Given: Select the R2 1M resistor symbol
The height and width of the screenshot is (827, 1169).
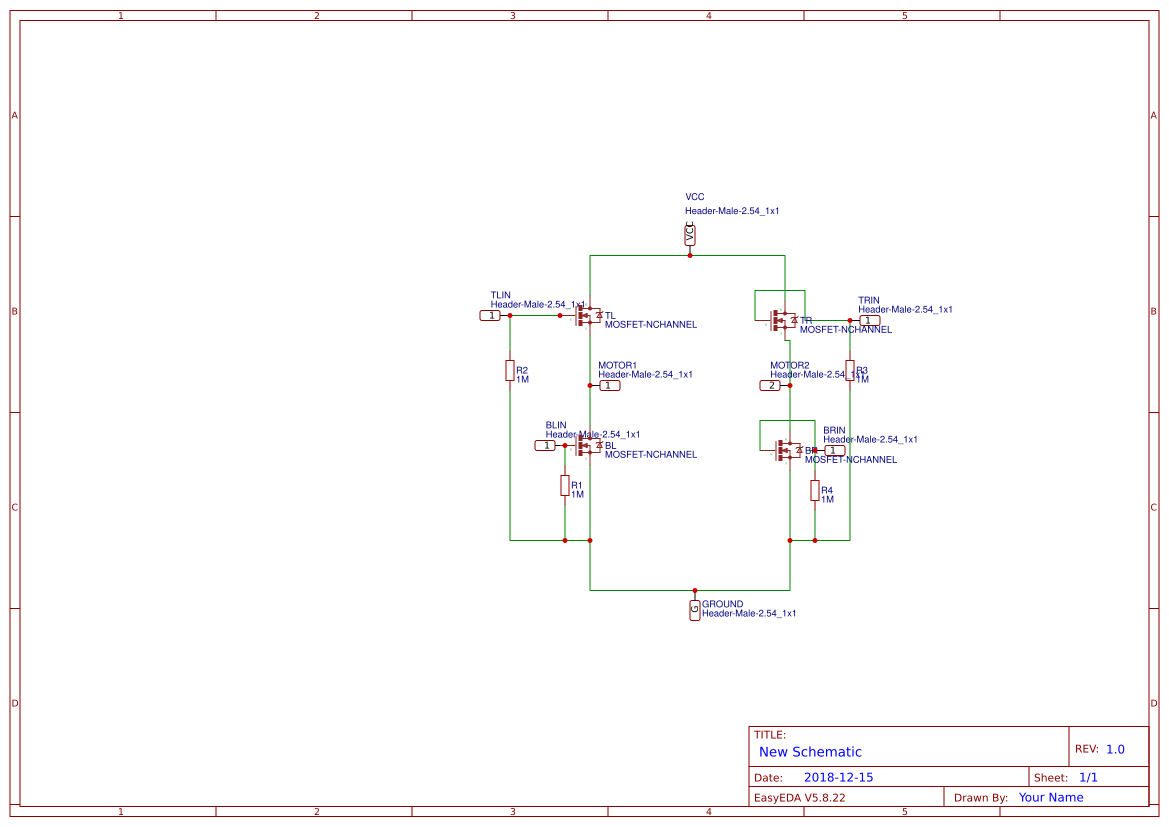Looking at the screenshot, I should [510, 371].
